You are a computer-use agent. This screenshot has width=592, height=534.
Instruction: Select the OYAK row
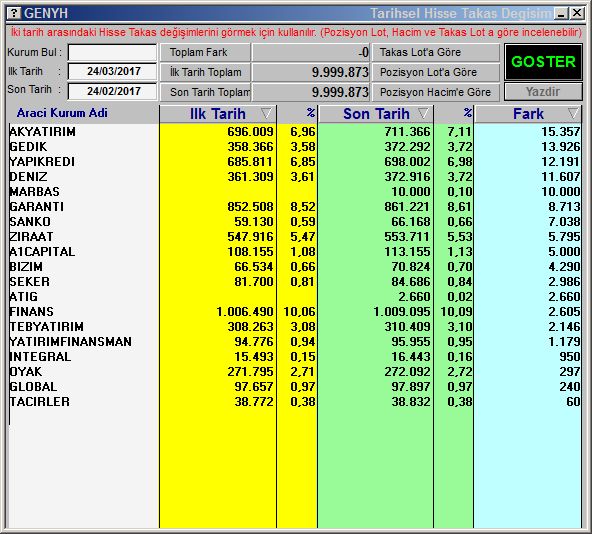point(295,371)
